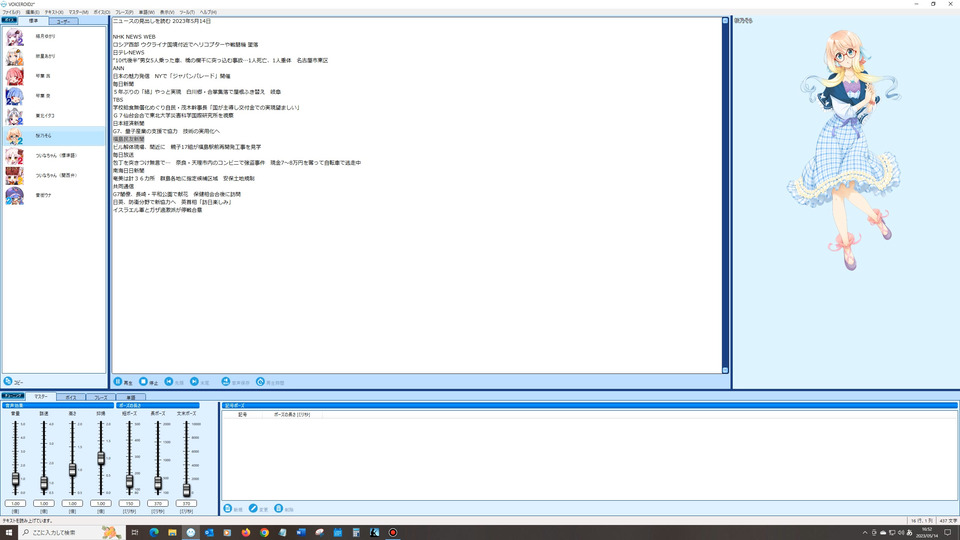Open the 編集(E) menu
The image size is (960, 540).
(32, 12)
